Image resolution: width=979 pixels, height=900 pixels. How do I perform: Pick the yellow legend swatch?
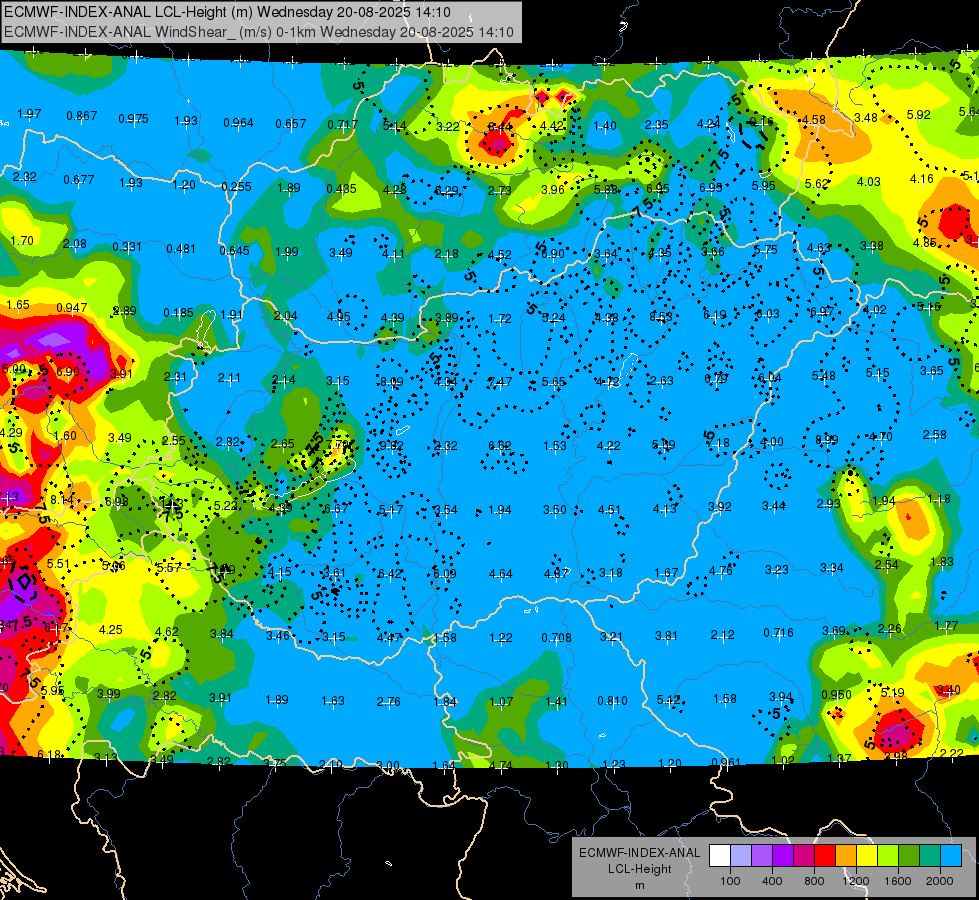[867, 856]
